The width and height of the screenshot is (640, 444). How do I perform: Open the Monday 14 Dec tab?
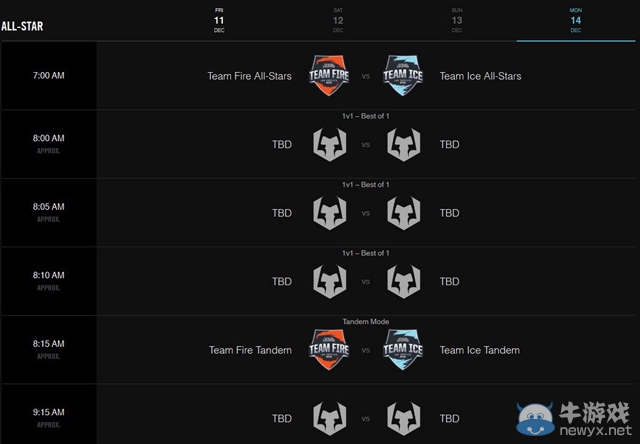(576, 20)
